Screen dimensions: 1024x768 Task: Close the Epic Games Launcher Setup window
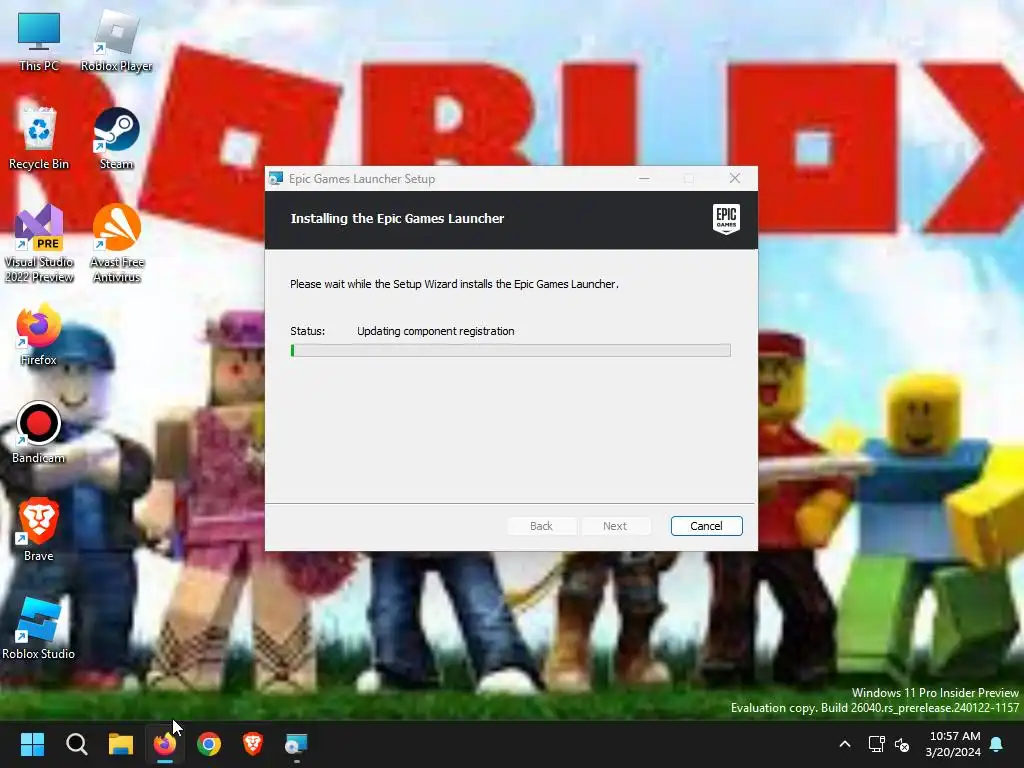pos(735,178)
